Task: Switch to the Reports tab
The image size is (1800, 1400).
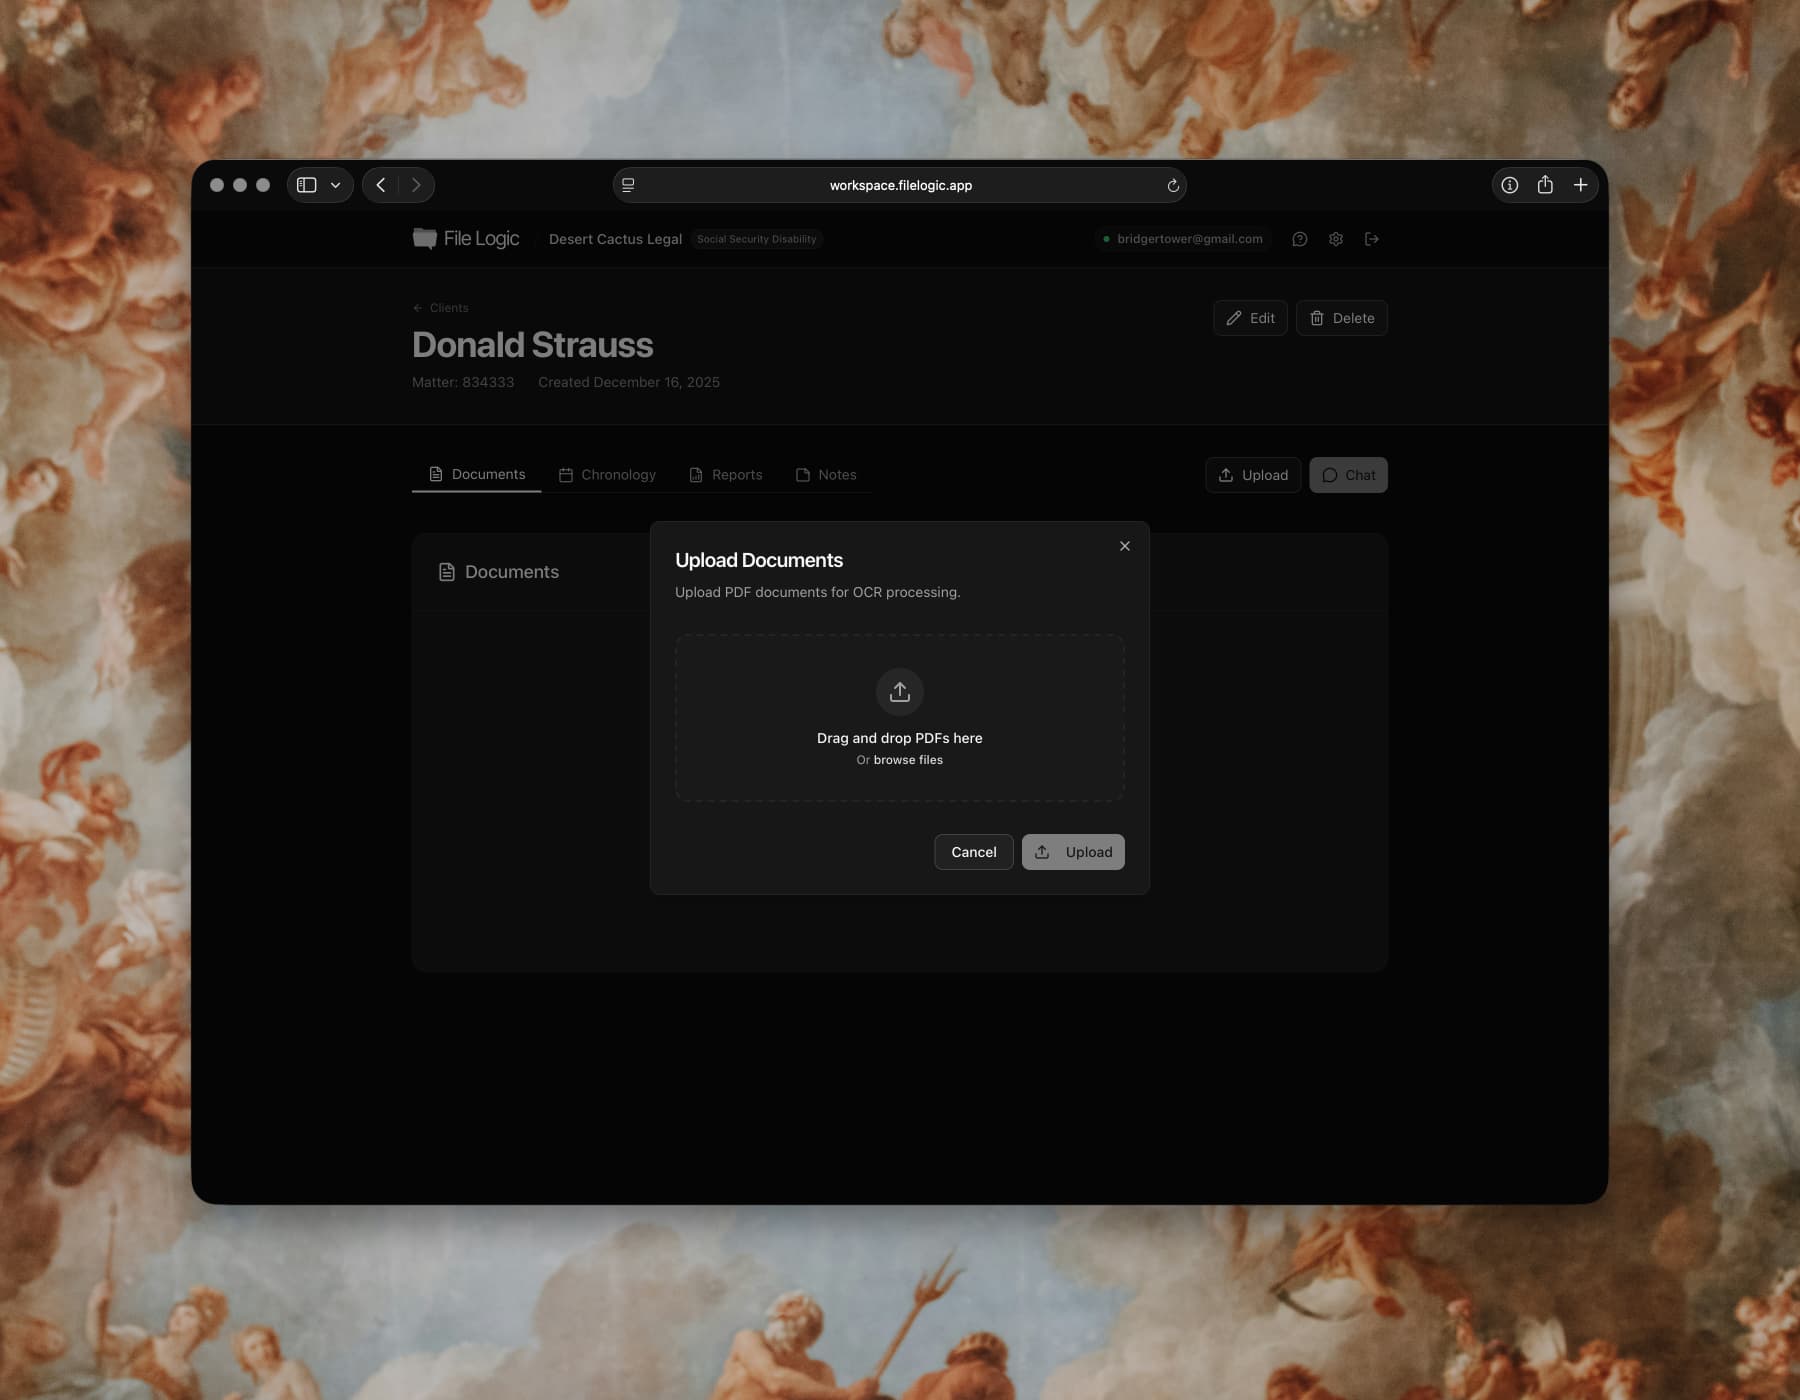Action: pyautogui.click(x=726, y=475)
